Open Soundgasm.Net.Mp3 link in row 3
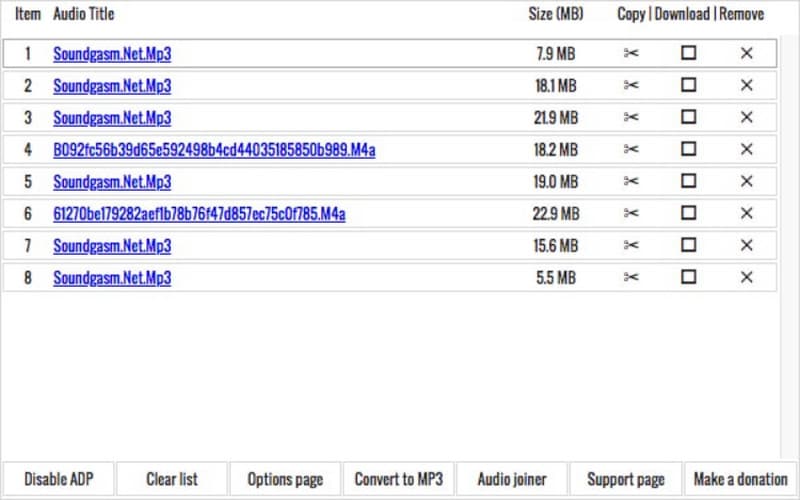 tap(112, 118)
